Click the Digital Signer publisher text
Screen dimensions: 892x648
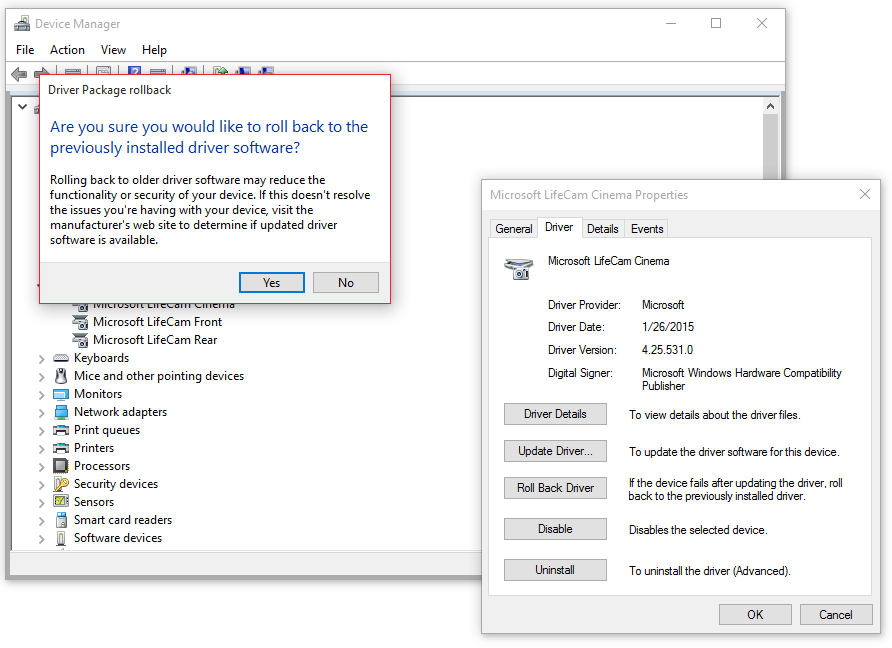[742, 379]
